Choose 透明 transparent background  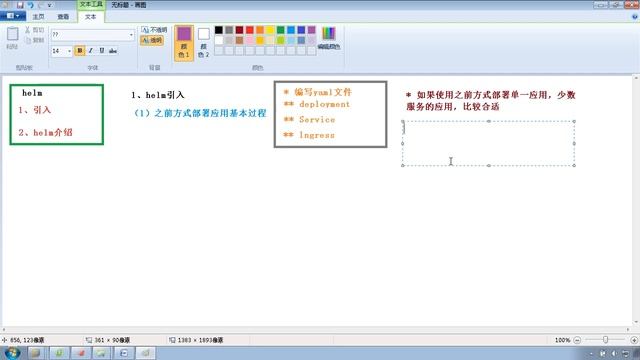coord(152,40)
